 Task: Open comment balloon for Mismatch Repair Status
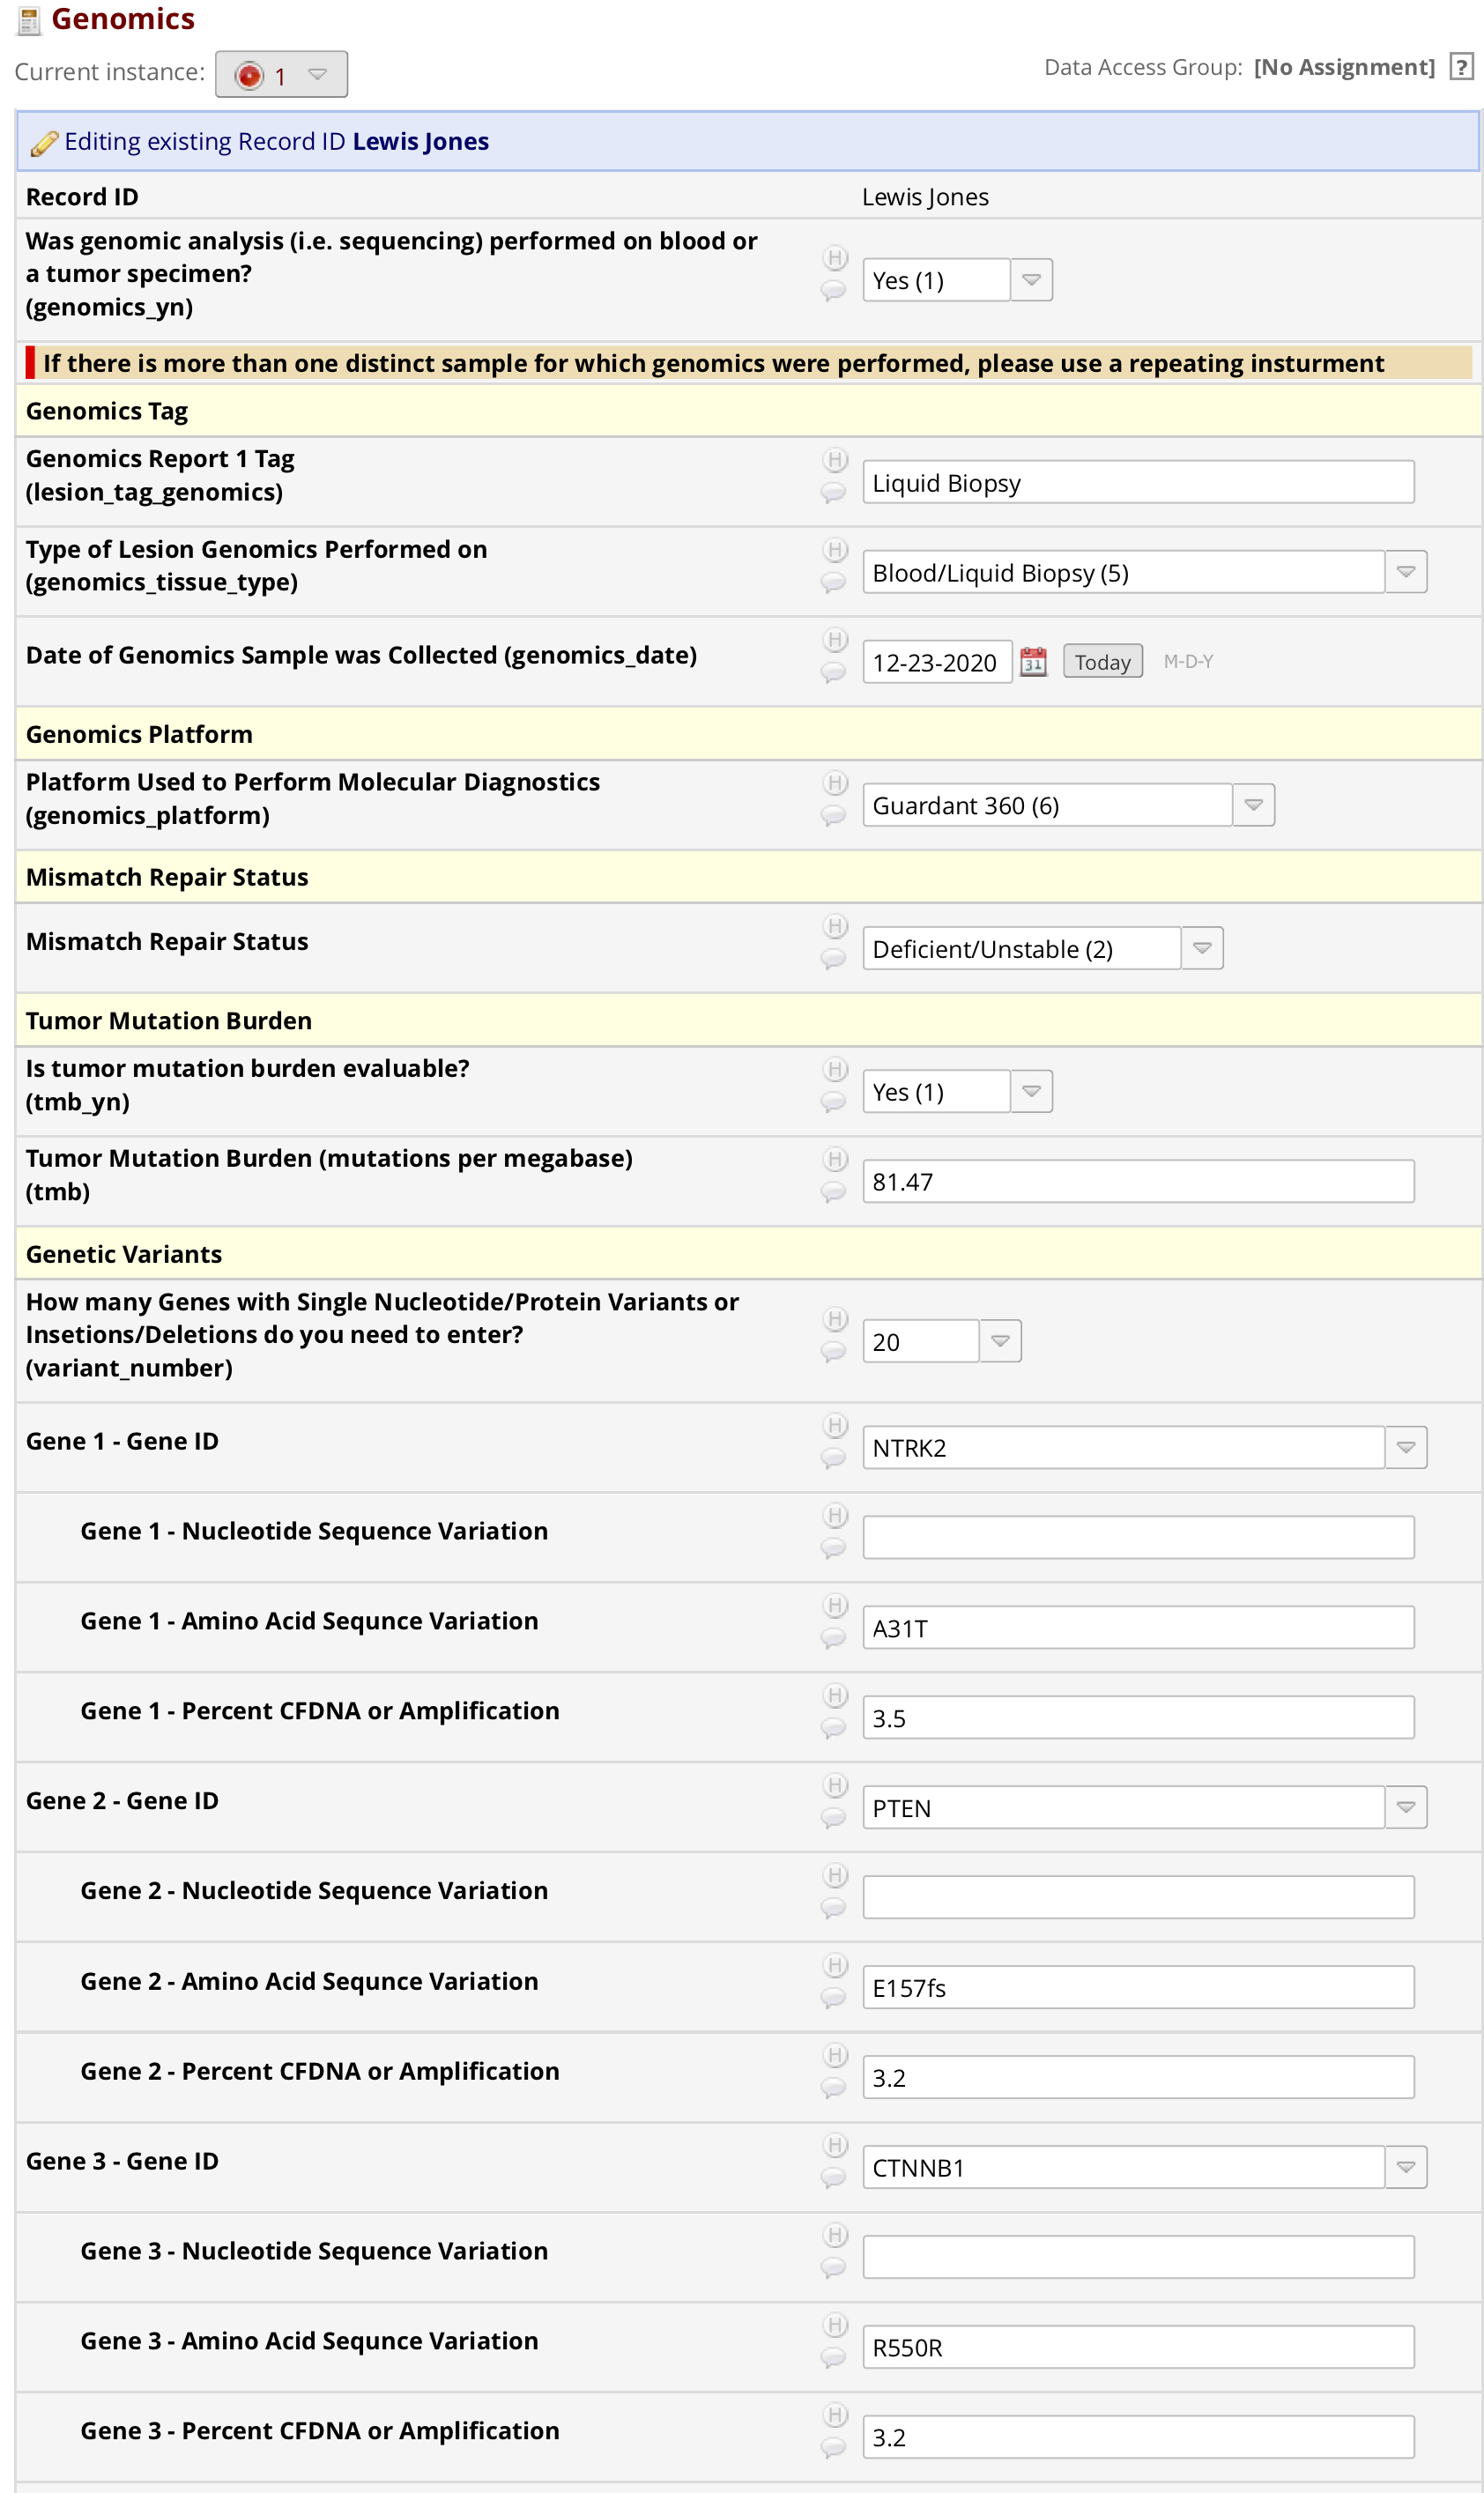point(833,959)
